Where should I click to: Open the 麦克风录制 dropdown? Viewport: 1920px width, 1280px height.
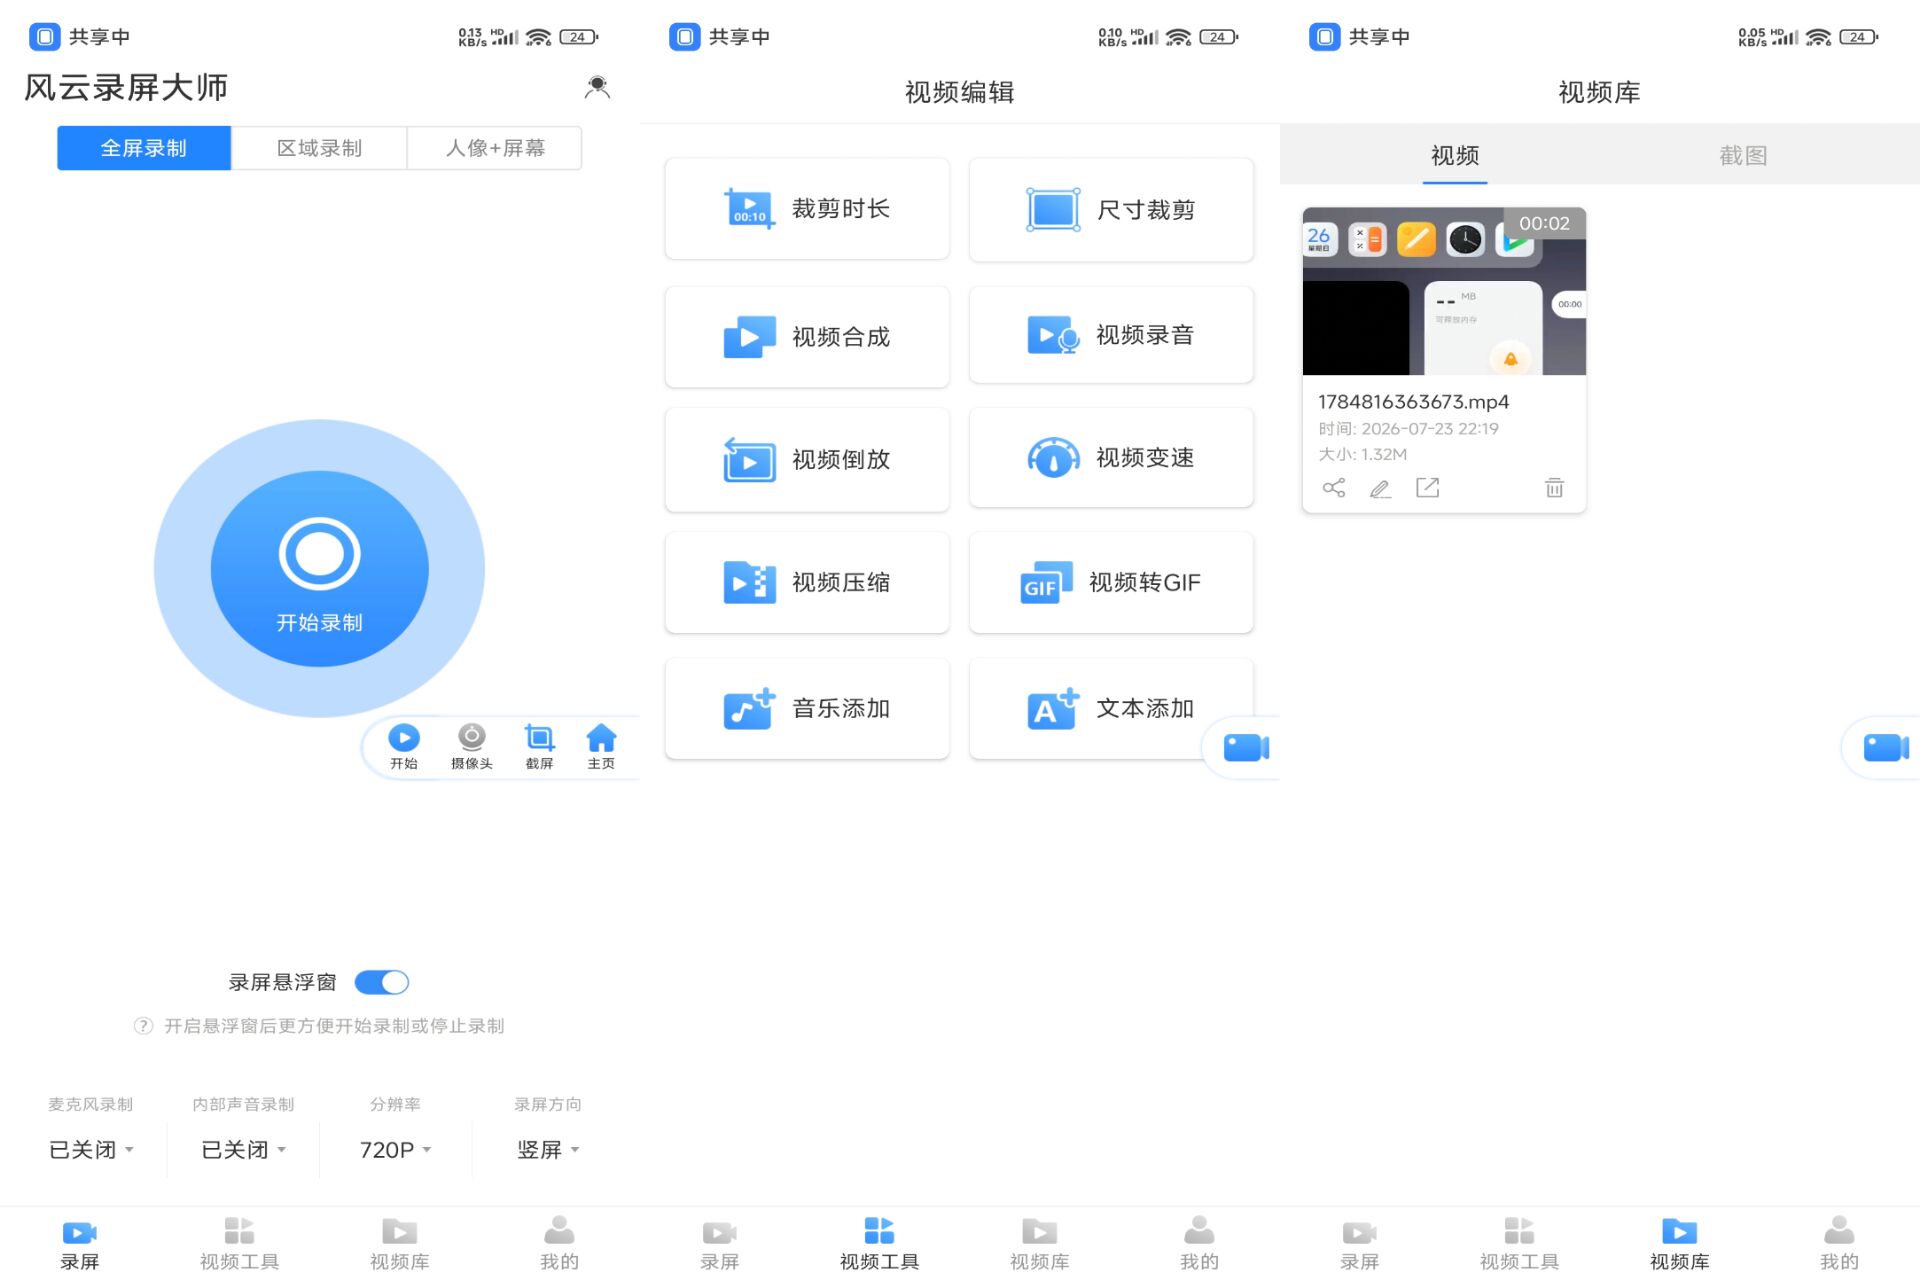click(x=91, y=1150)
